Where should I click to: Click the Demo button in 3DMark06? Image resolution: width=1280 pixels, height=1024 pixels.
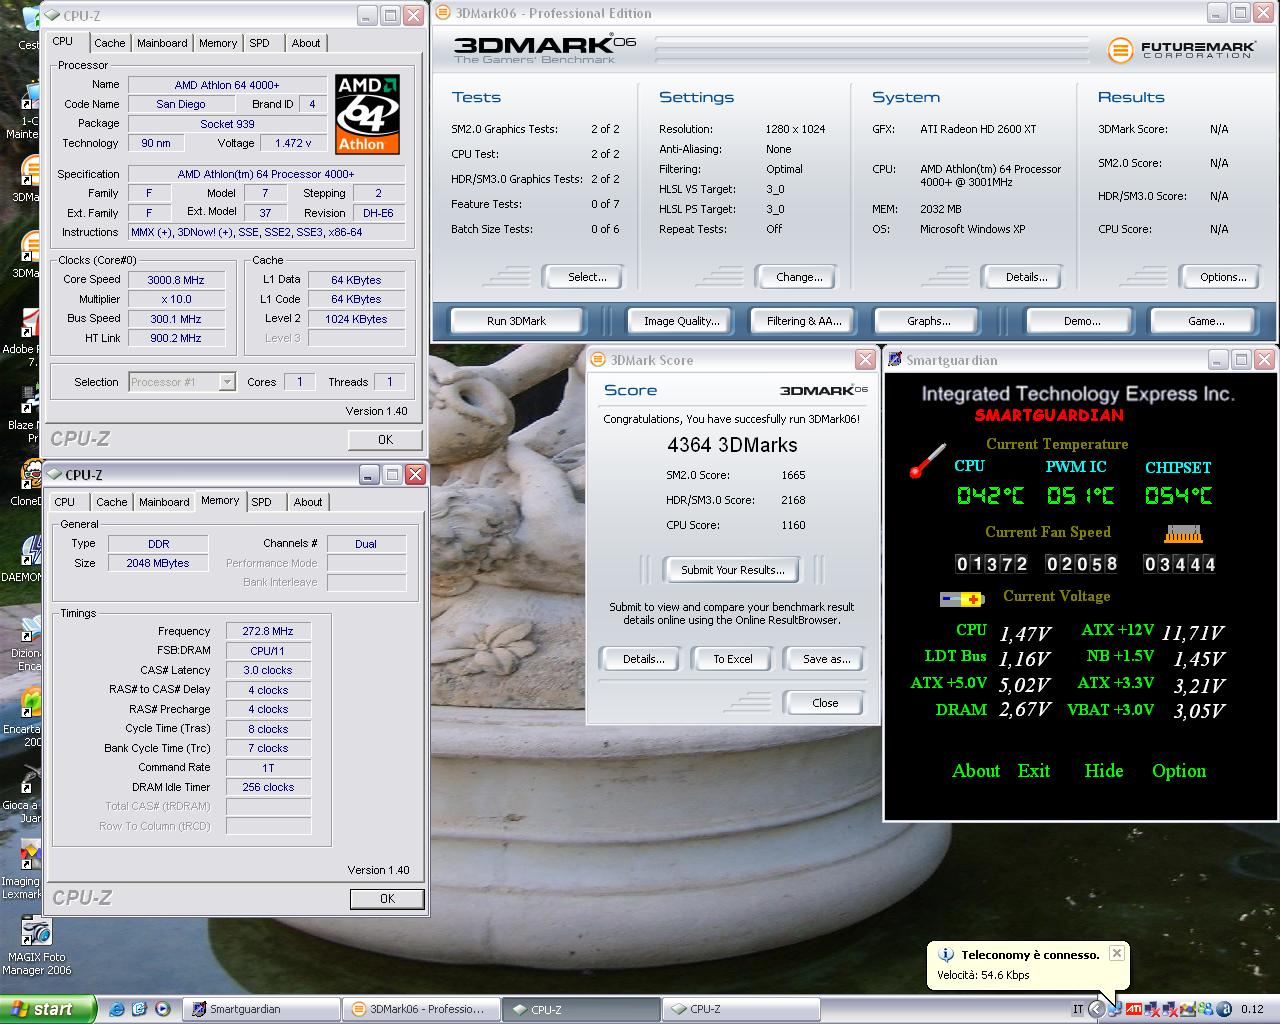[1082, 321]
